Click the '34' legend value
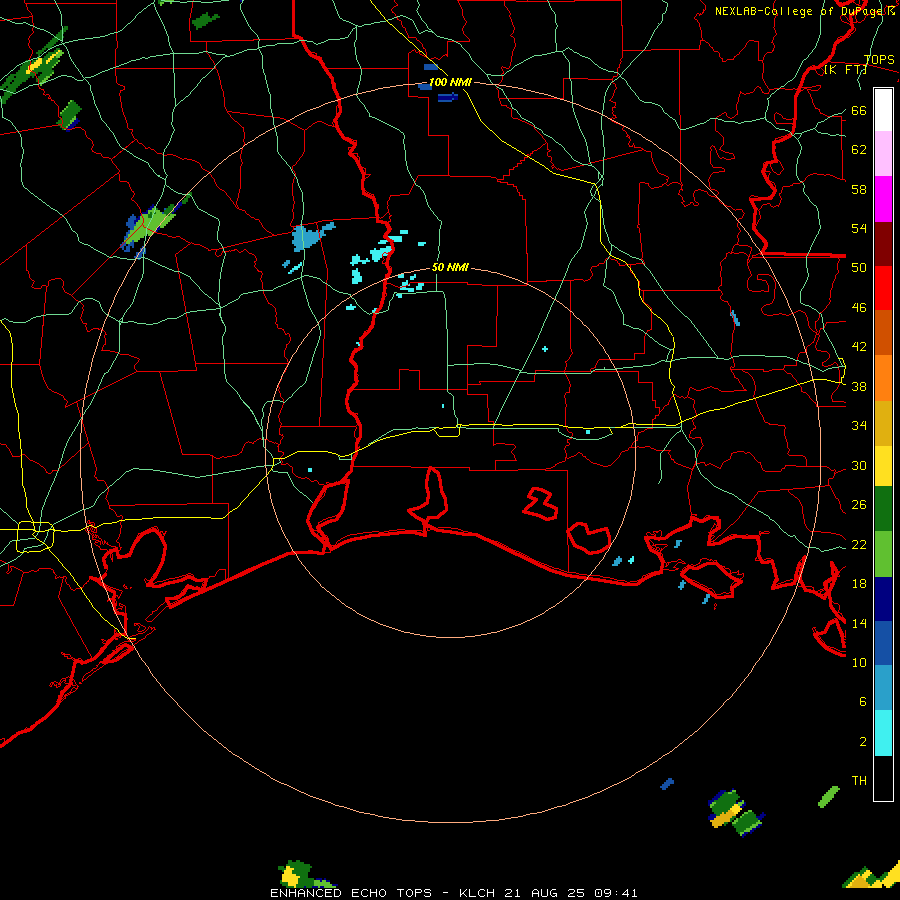Viewport: 900px width, 900px height. click(x=859, y=425)
